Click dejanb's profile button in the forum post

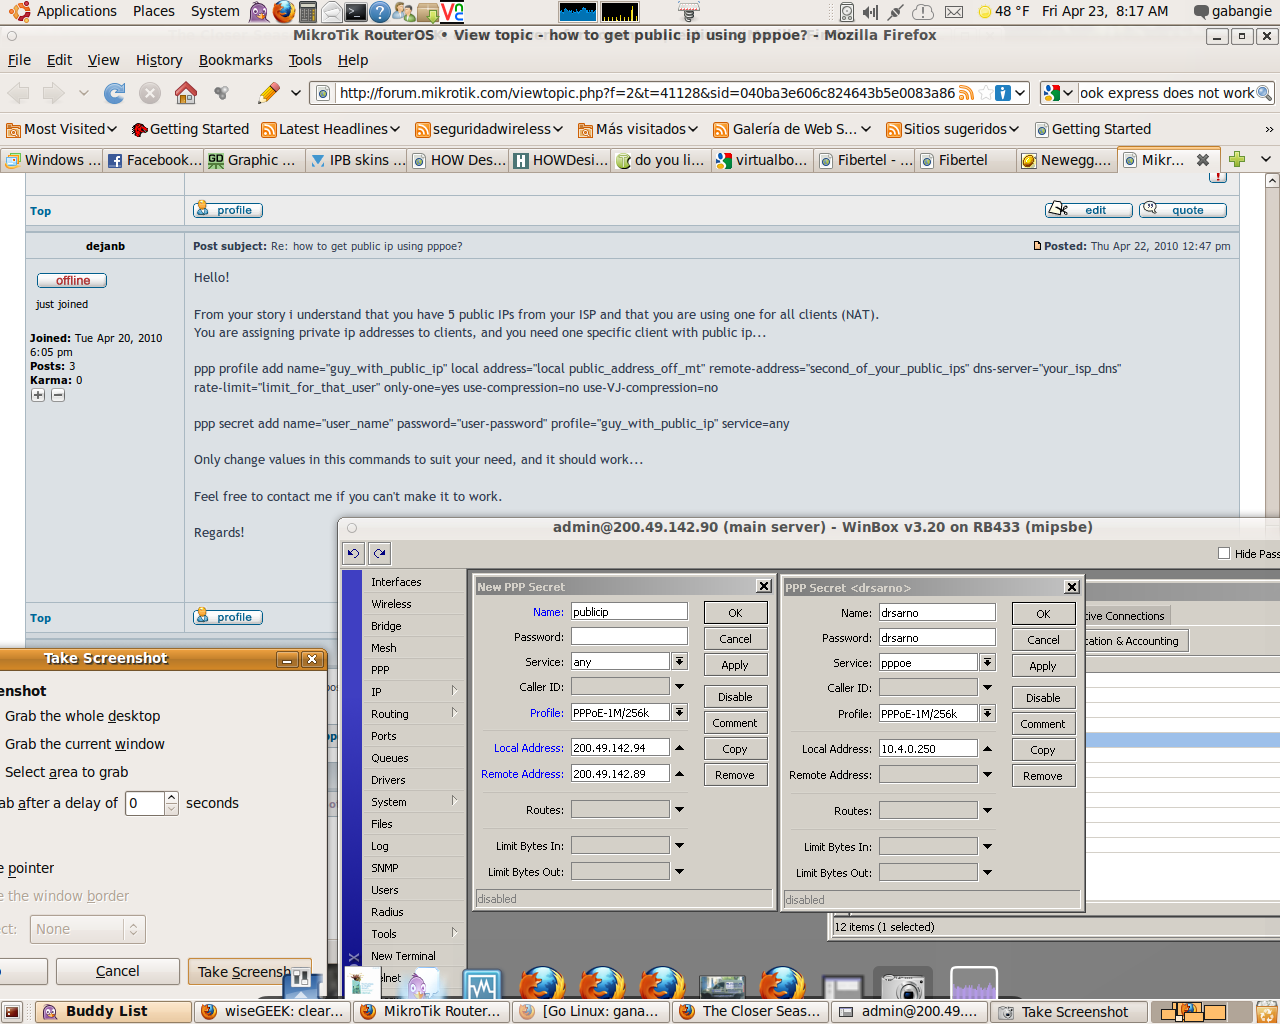tap(227, 617)
